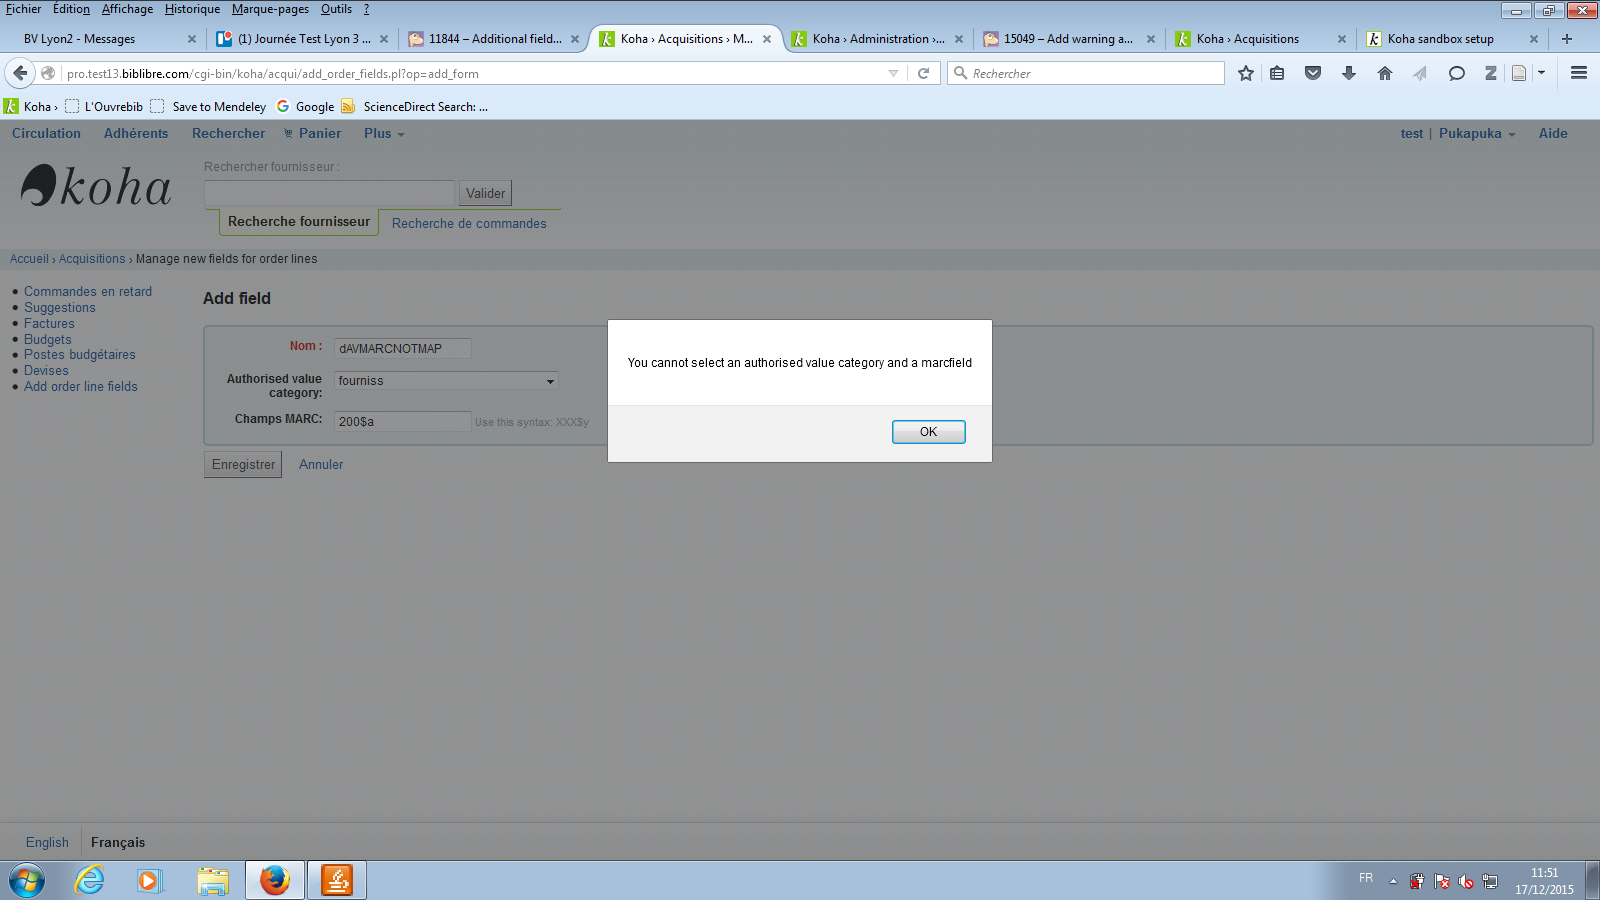Bookmark this page with star icon
This screenshot has width=1600, height=900.
pyautogui.click(x=1245, y=73)
